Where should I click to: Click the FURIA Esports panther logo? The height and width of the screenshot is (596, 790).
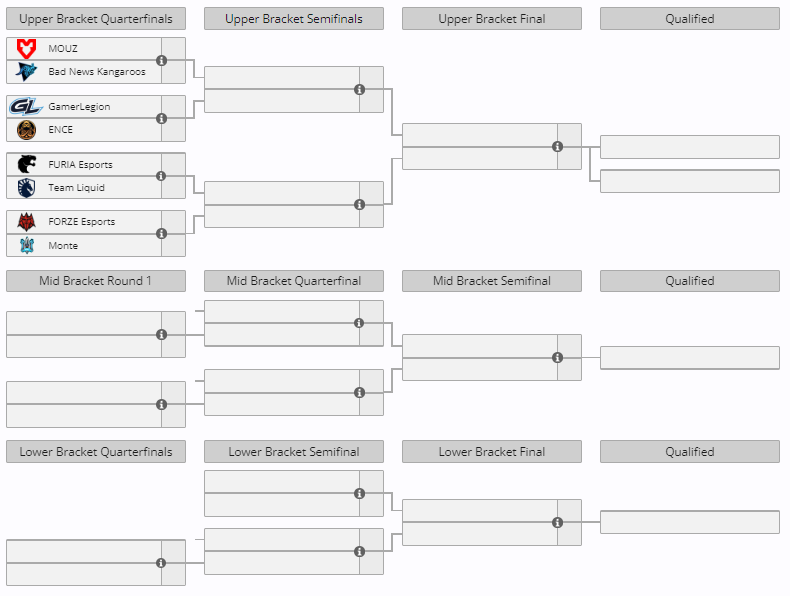pyautogui.click(x=27, y=164)
